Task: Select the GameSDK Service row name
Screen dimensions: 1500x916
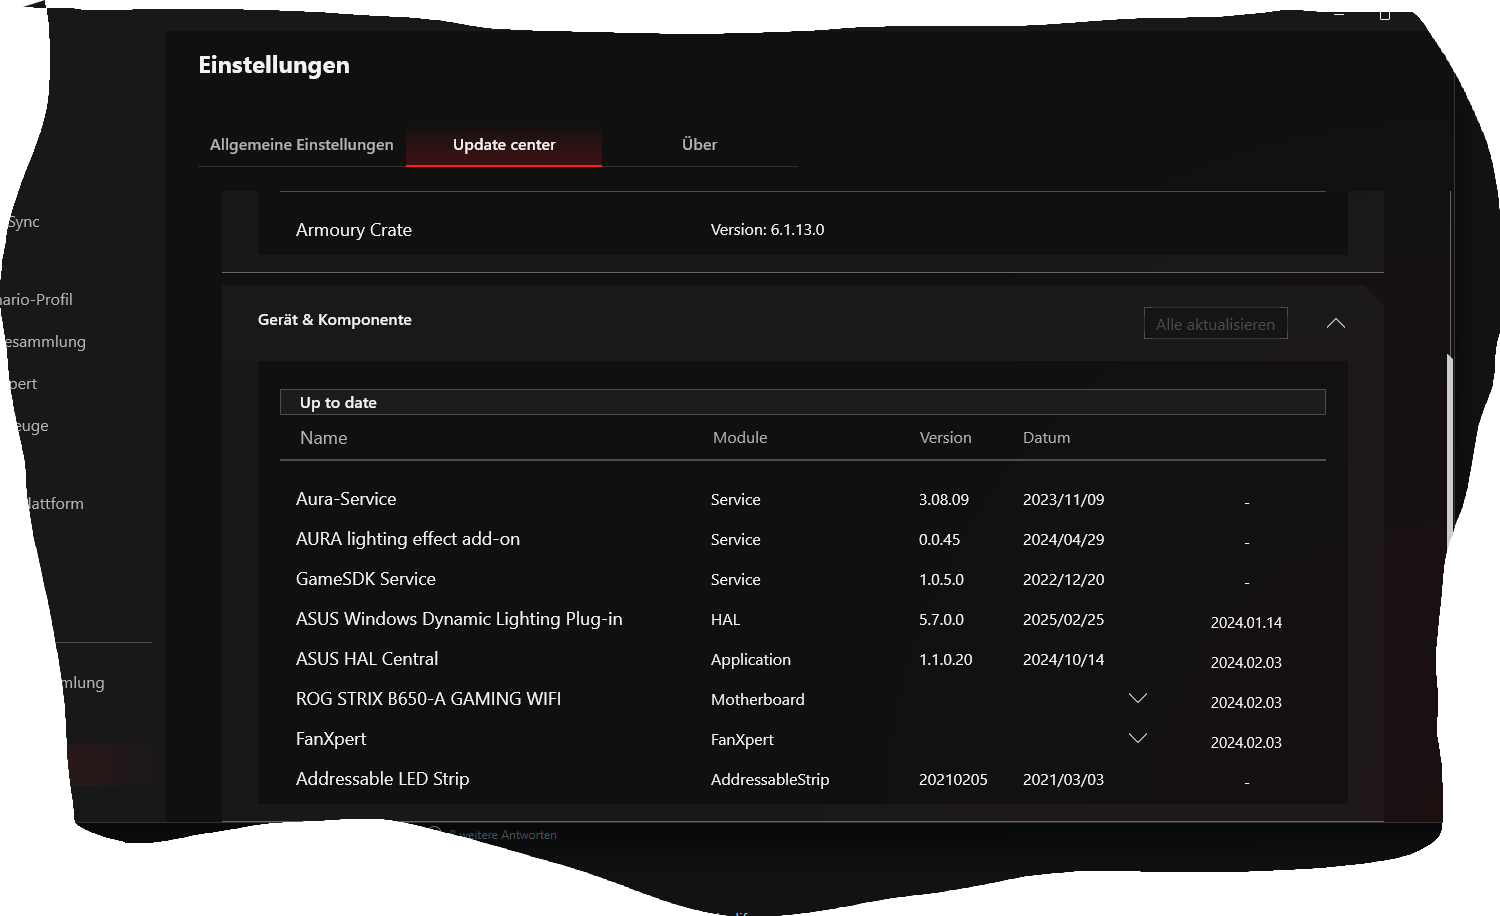Action: tap(366, 579)
